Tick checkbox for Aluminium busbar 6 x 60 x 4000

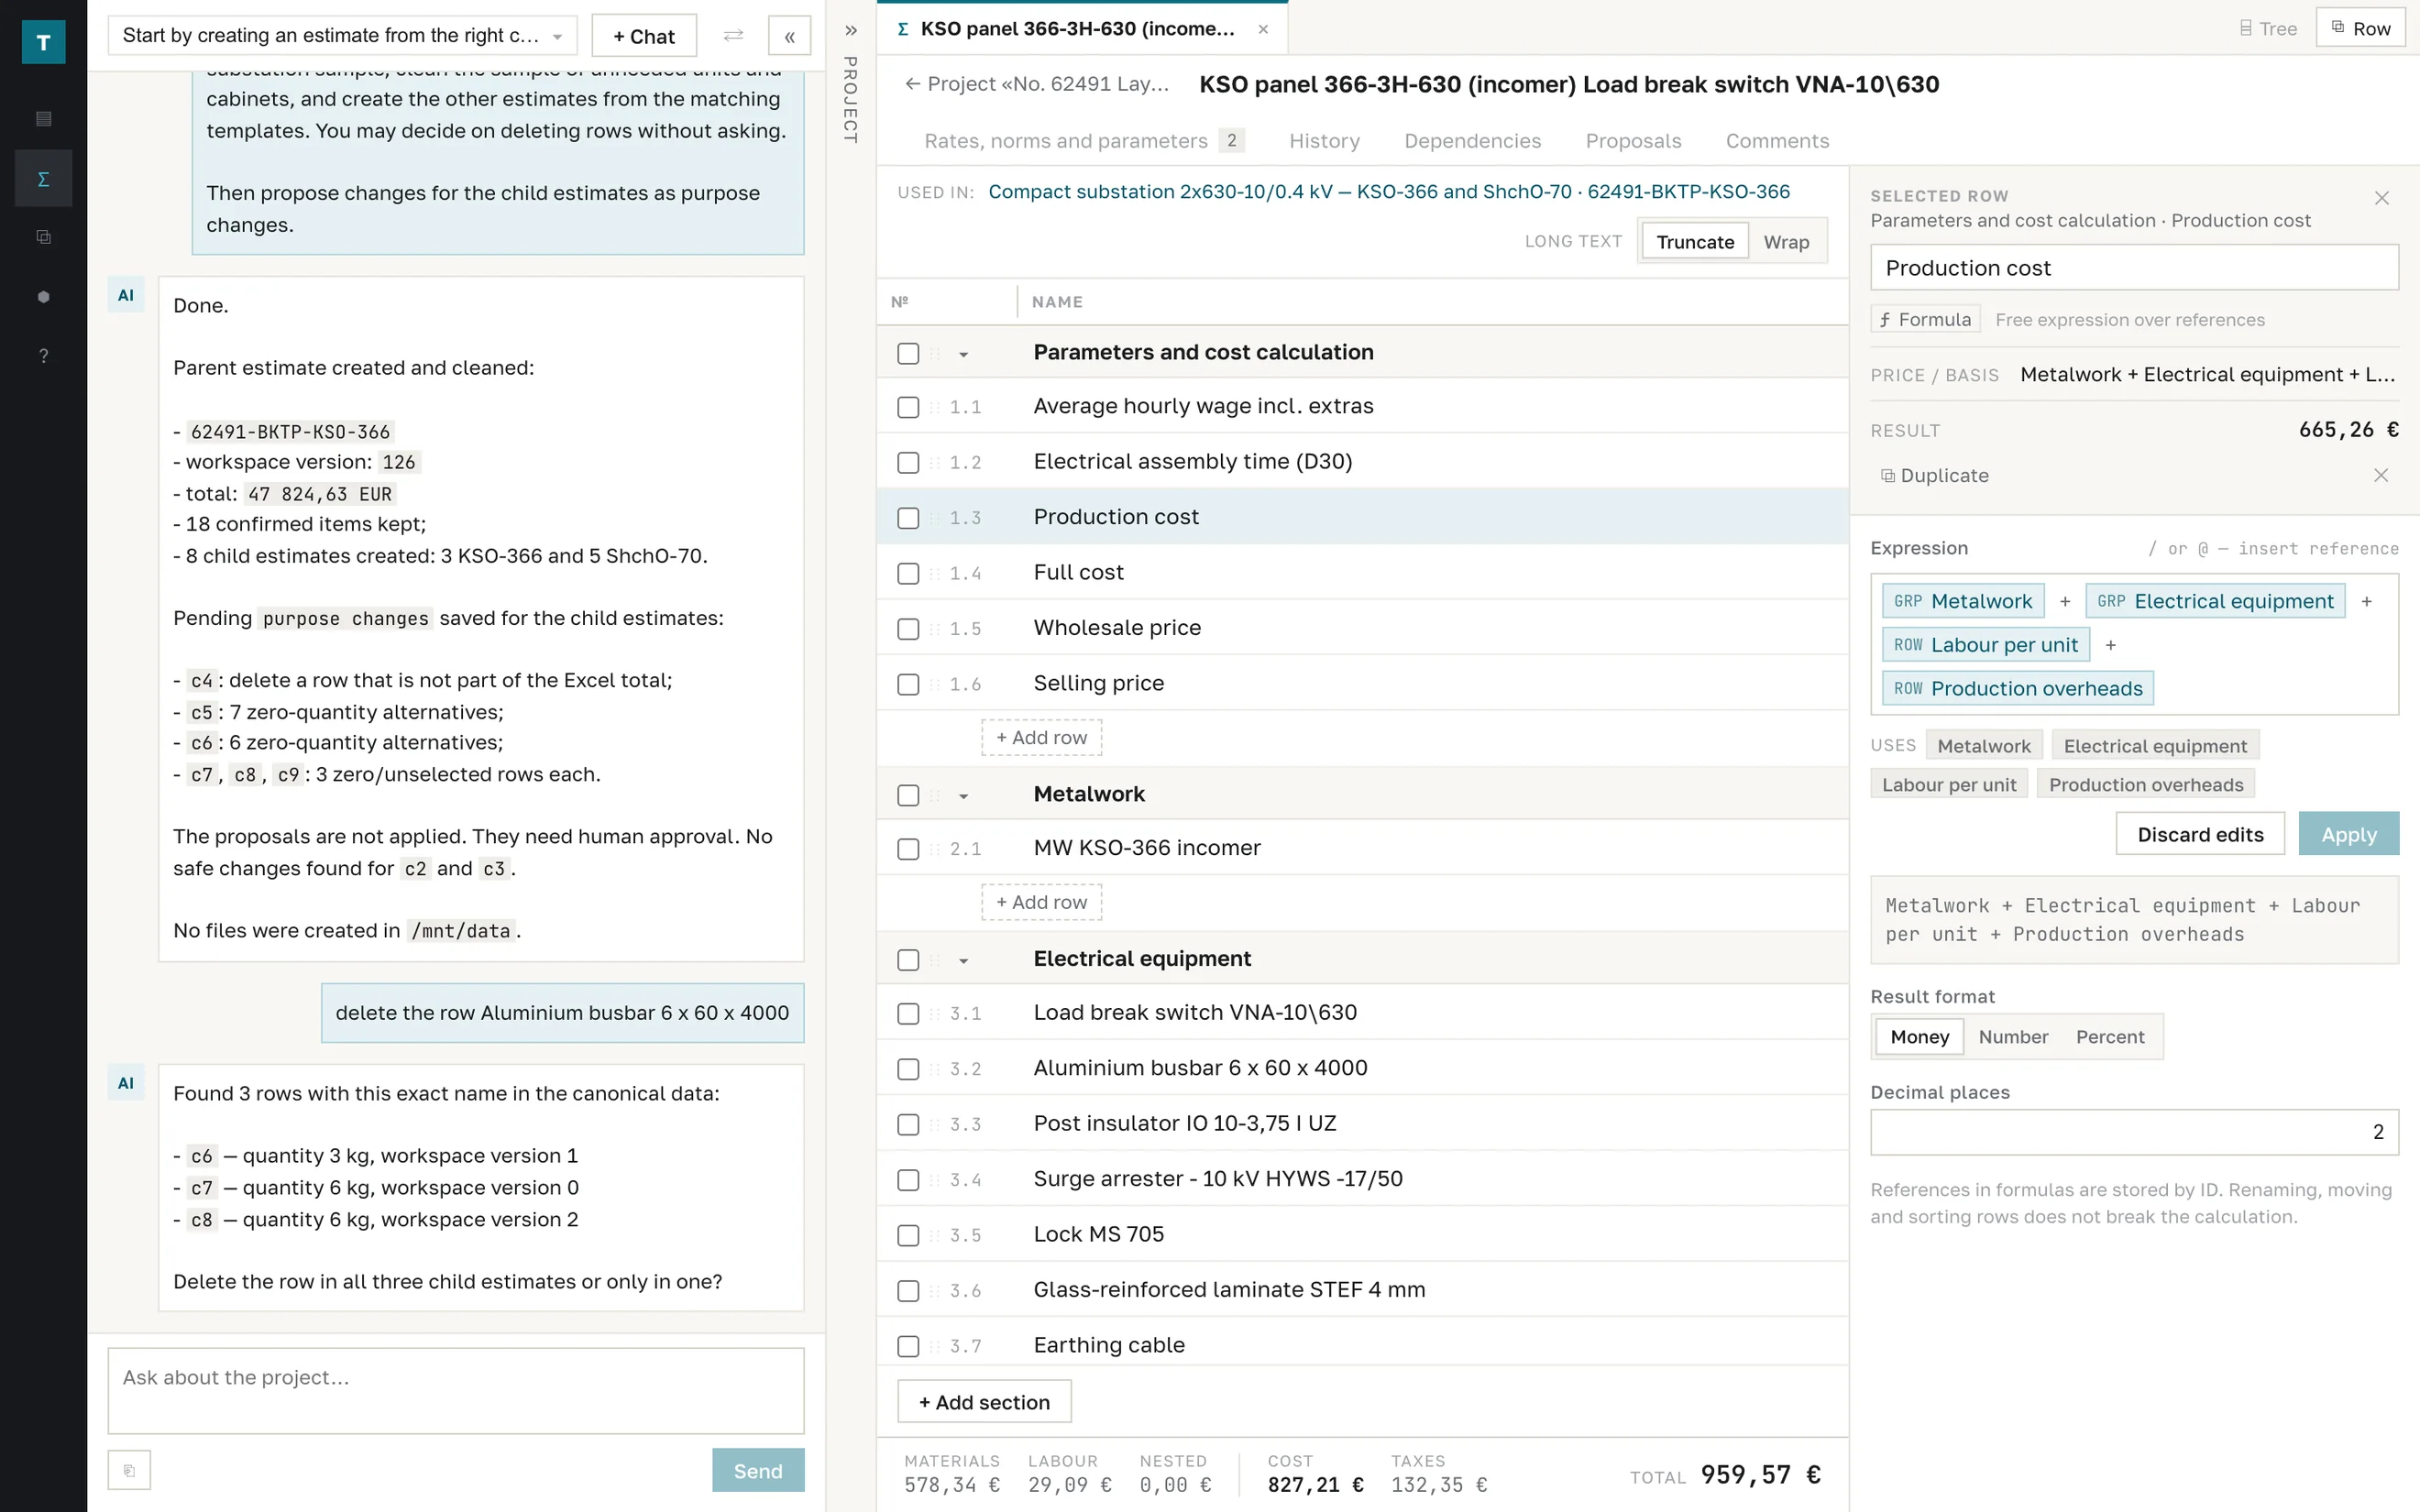click(908, 1069)
